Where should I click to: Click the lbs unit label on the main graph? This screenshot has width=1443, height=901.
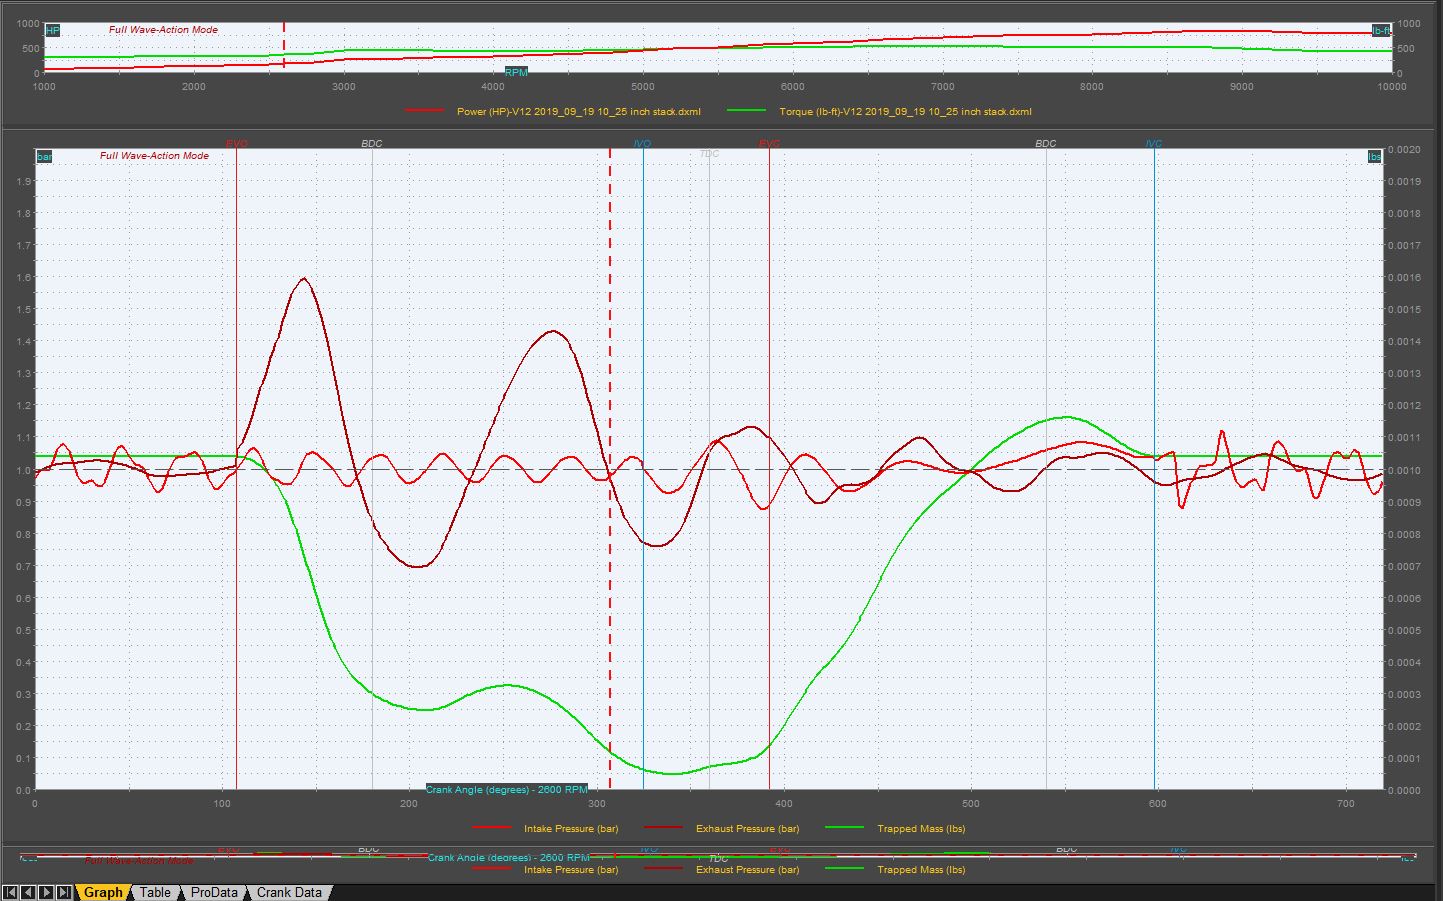1374,156
